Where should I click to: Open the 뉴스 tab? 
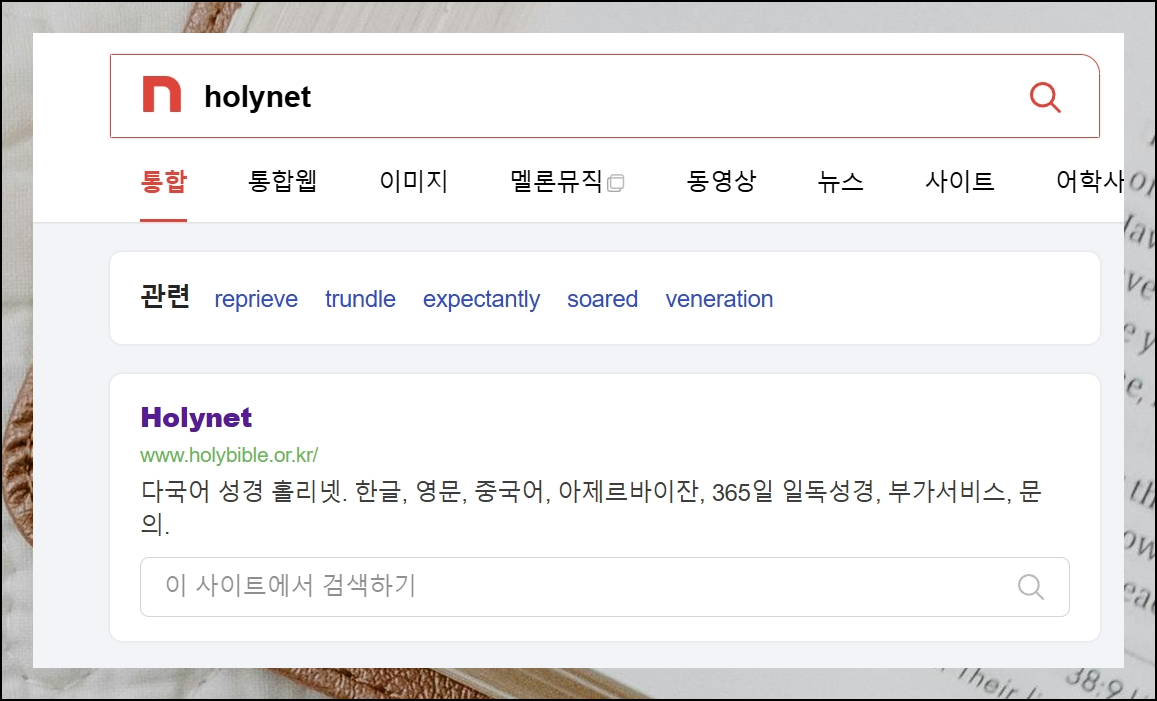[x=840, y=182]
